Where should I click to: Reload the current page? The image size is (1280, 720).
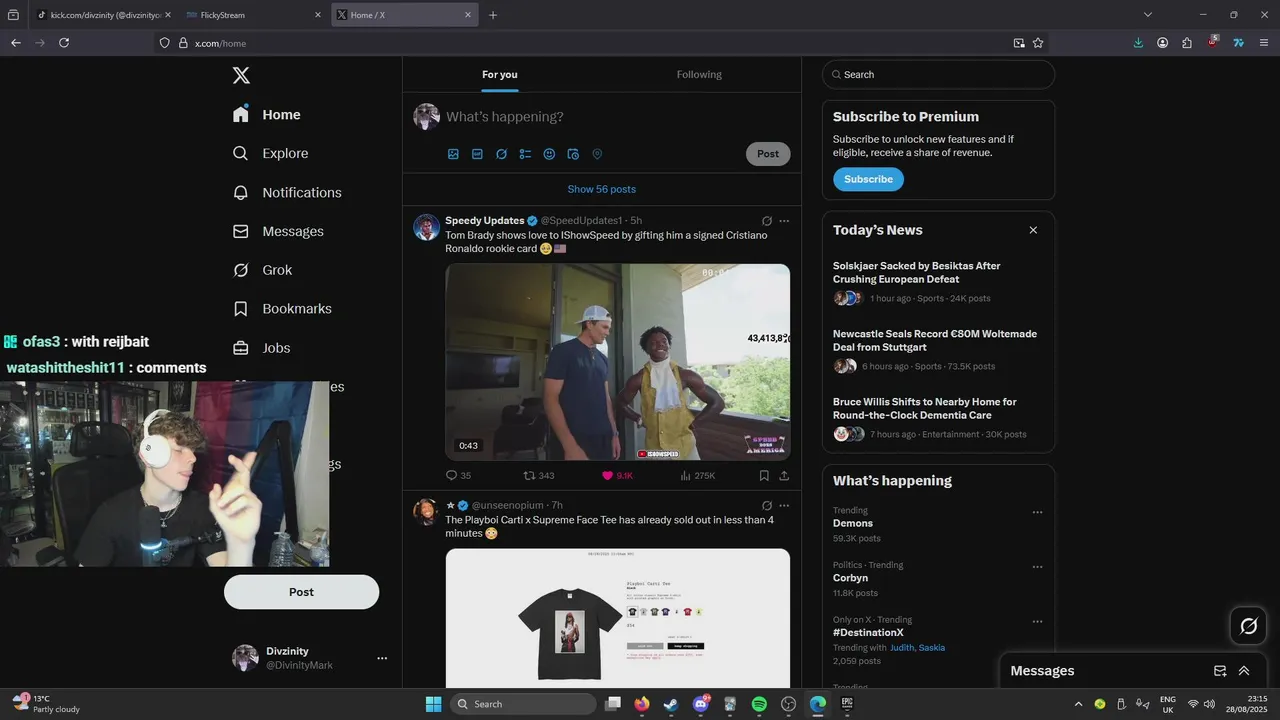tap(64, 43)
